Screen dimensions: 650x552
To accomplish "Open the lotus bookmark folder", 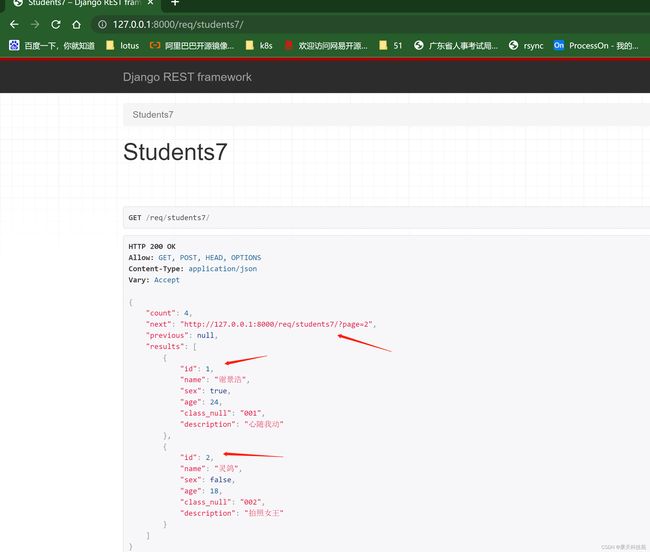I will 123,46.
